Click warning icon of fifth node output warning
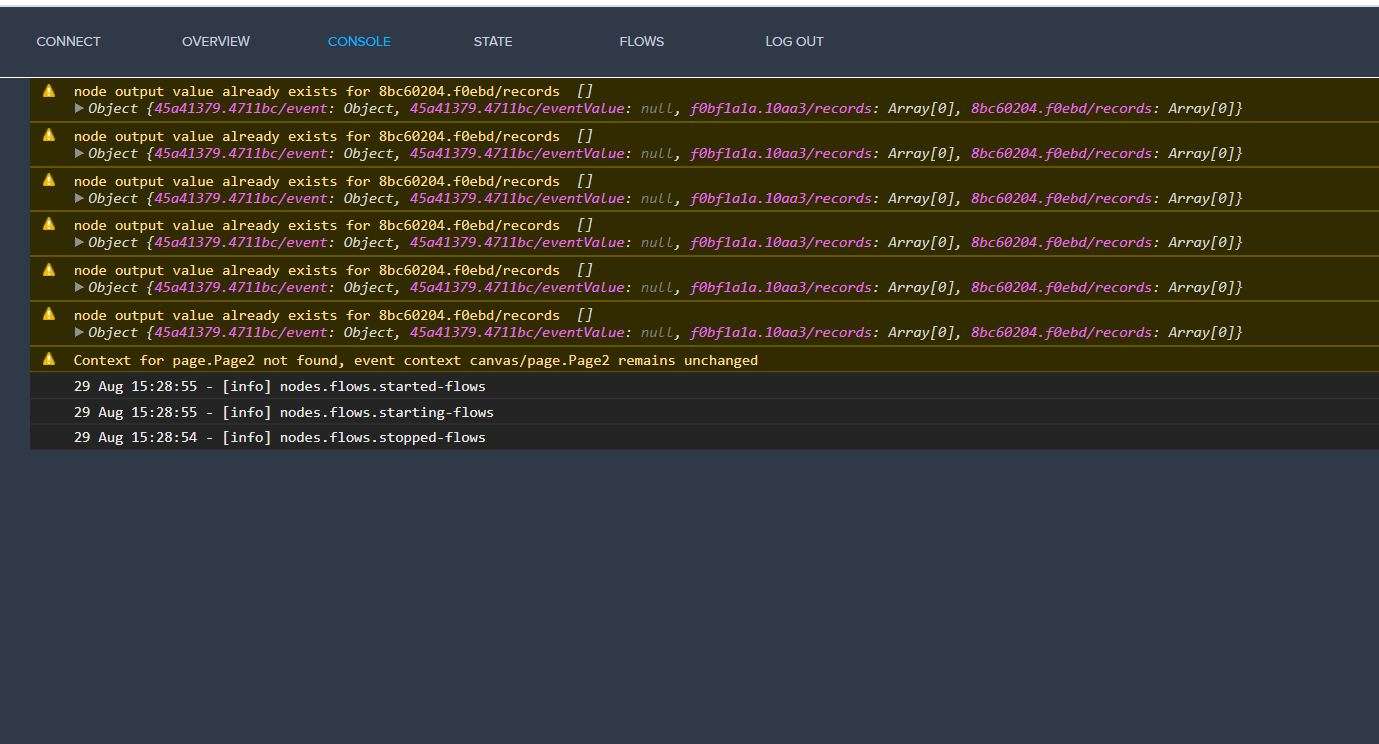 pos(49,269)
